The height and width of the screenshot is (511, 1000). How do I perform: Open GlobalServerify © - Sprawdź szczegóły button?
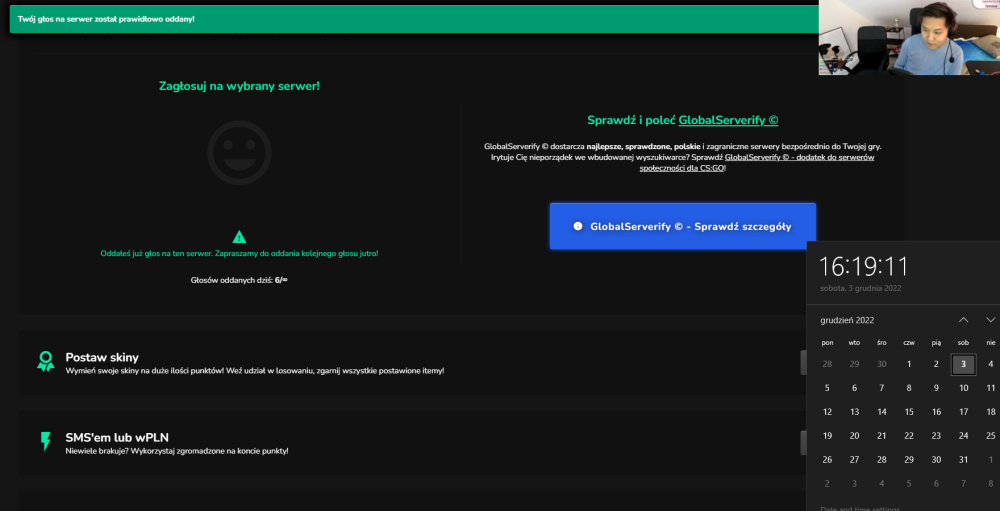coord(682,226)
